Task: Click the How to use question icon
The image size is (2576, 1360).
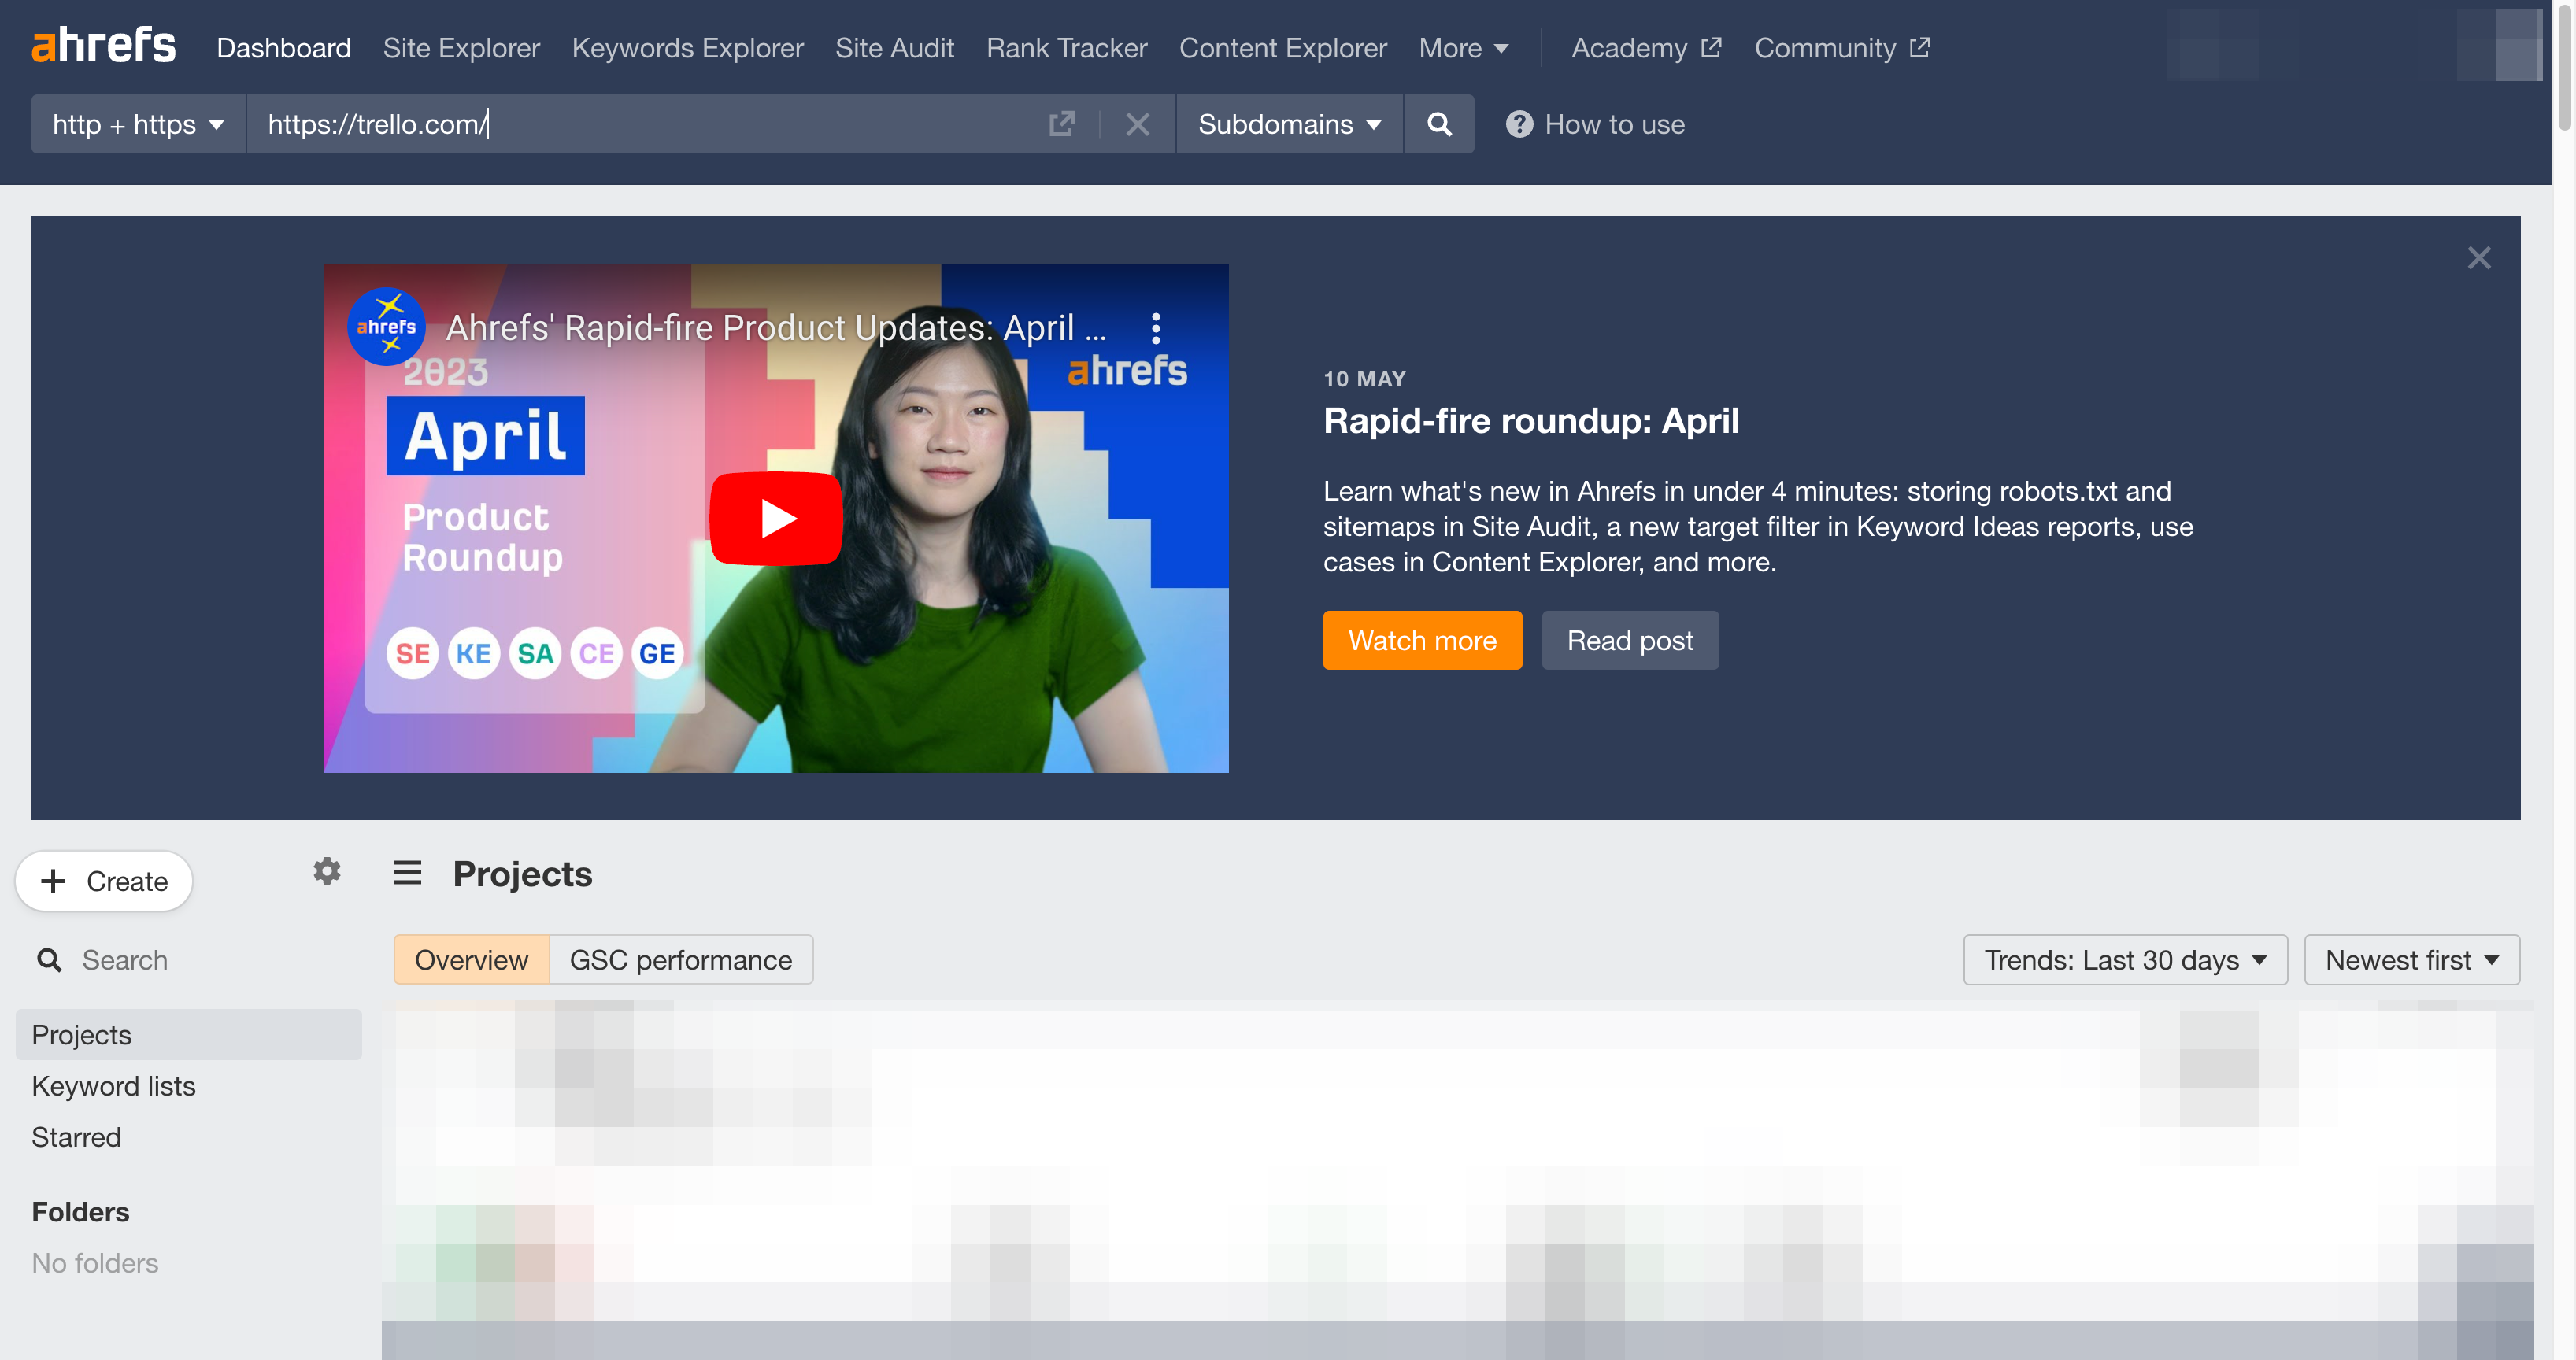Action: point(1519,124)
